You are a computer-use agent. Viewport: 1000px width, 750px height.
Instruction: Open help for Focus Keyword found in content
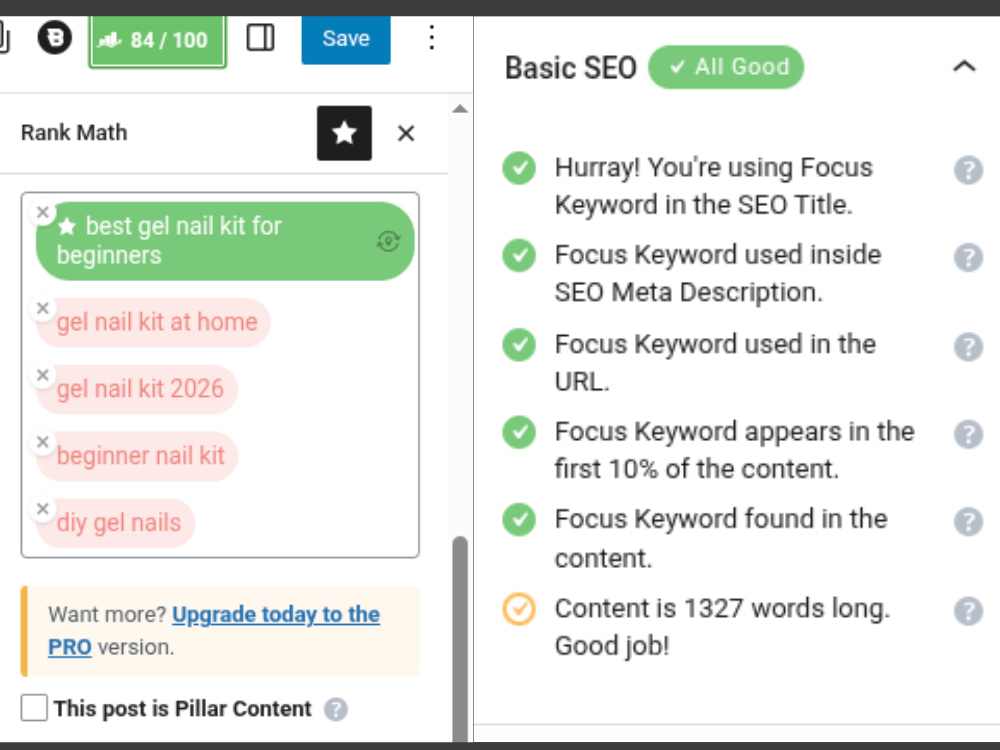point(968,522)
